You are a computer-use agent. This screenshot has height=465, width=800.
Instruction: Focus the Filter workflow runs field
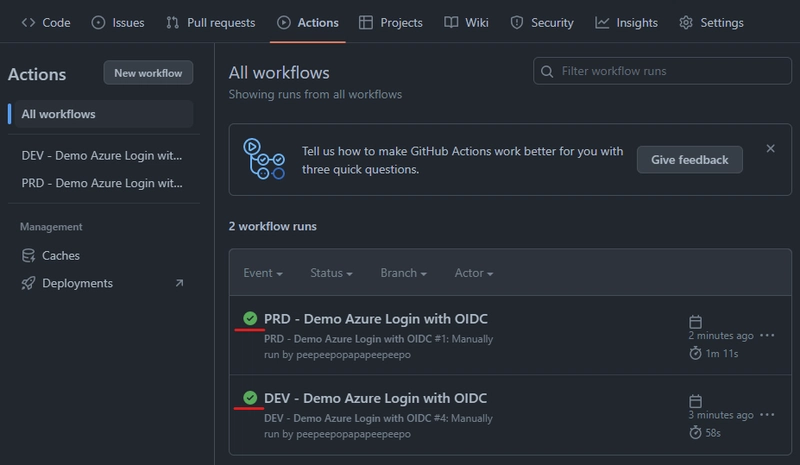[662, 71]
